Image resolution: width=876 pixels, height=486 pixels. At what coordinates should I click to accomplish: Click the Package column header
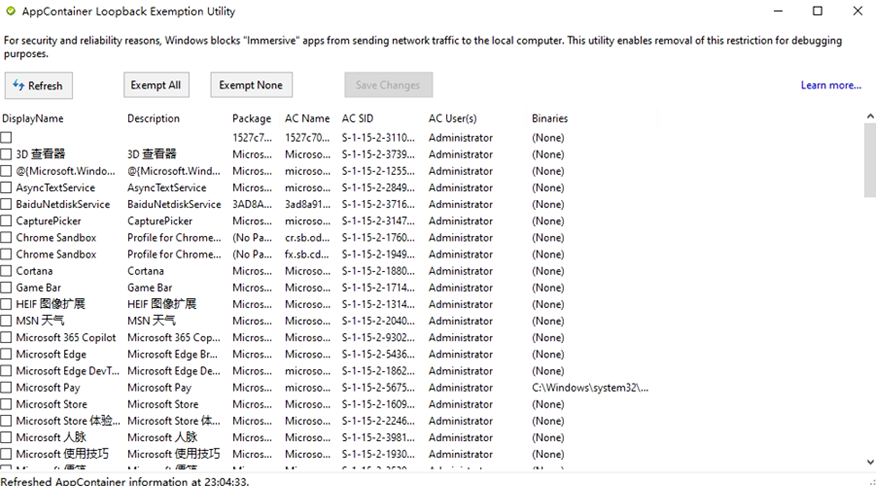[251, 119]
